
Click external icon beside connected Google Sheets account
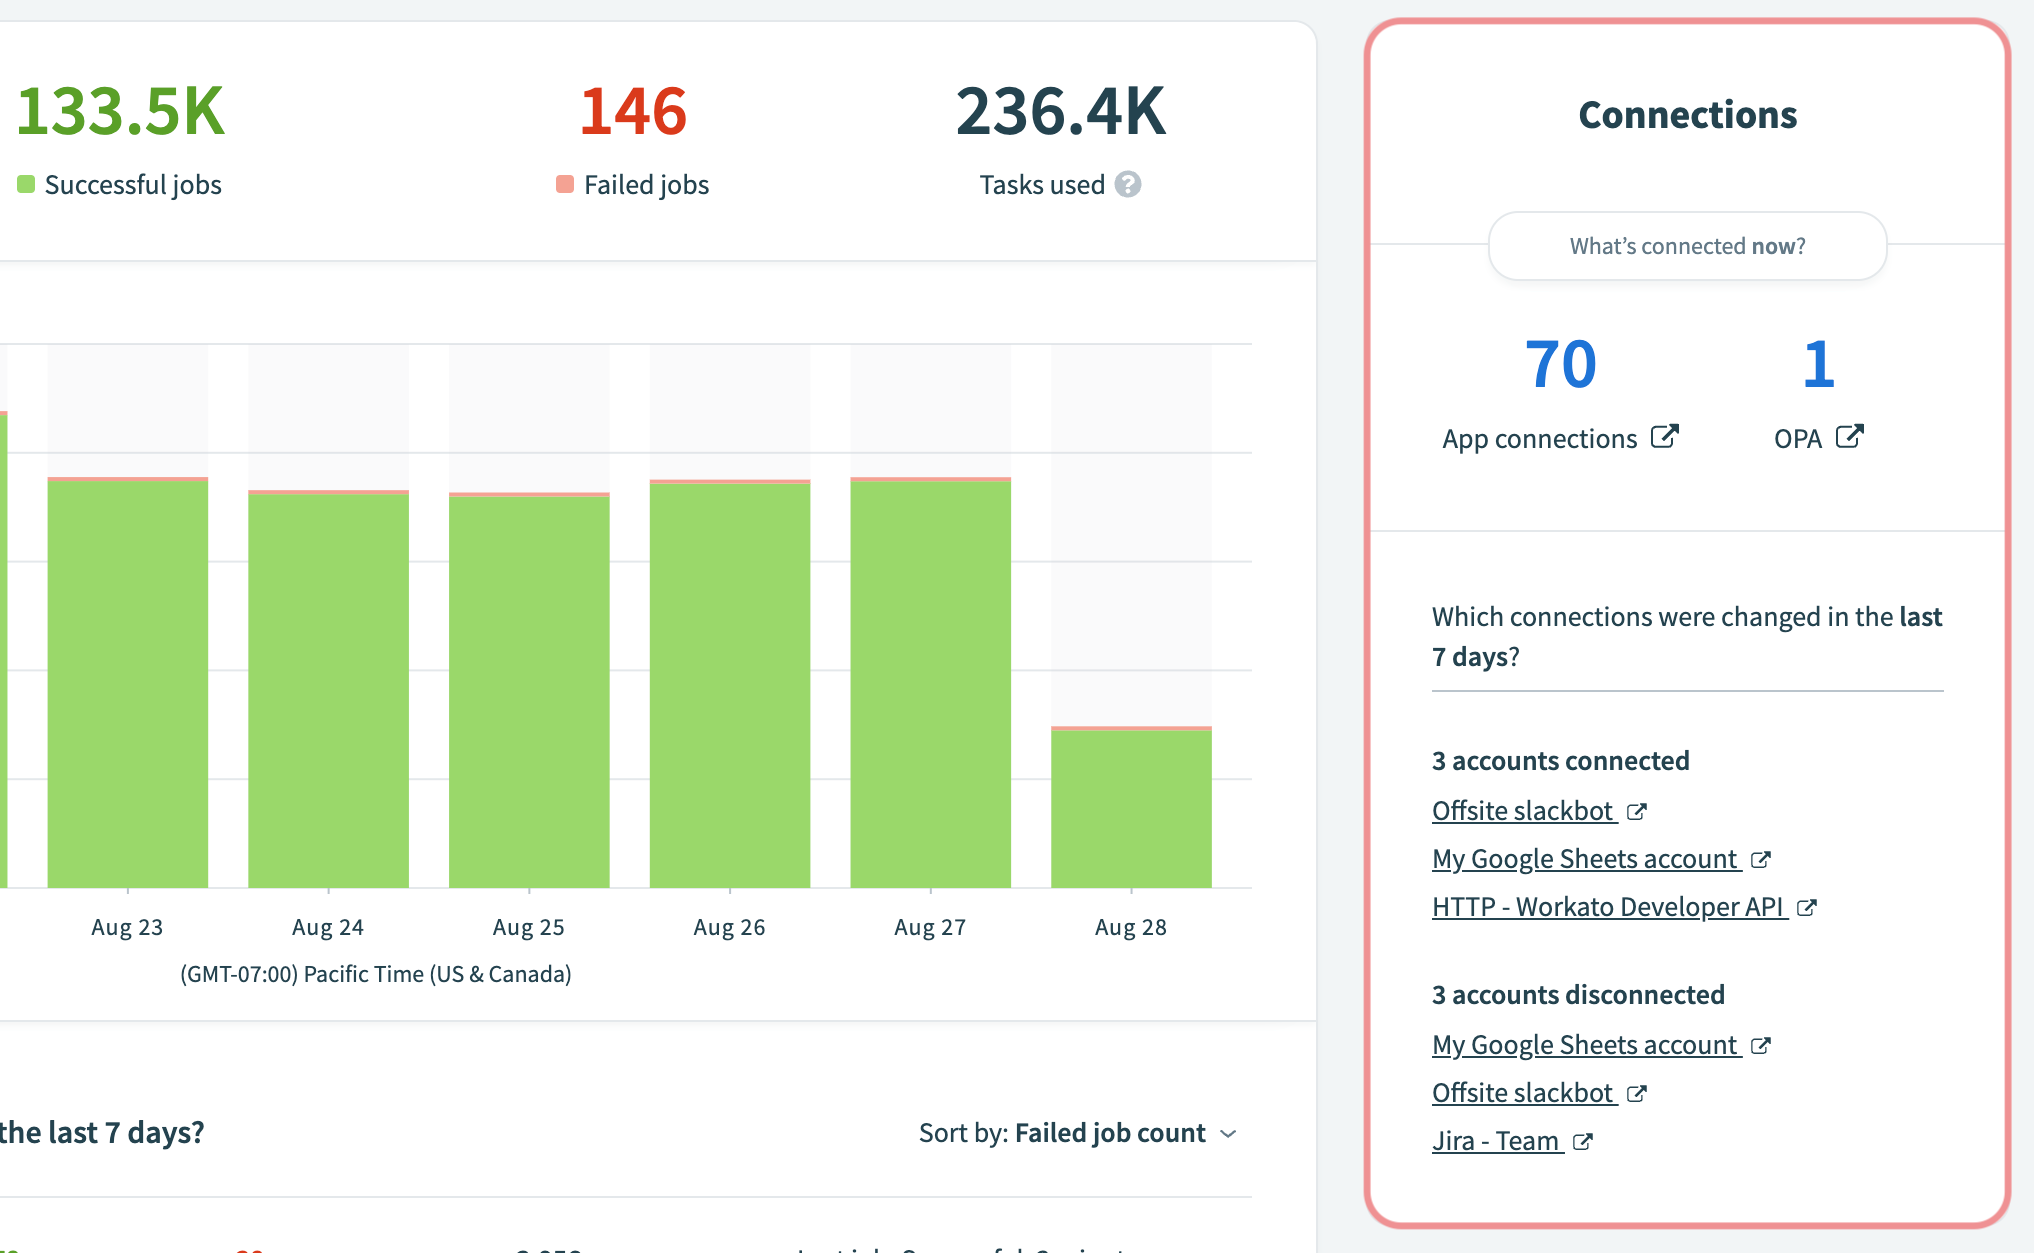1761,860
